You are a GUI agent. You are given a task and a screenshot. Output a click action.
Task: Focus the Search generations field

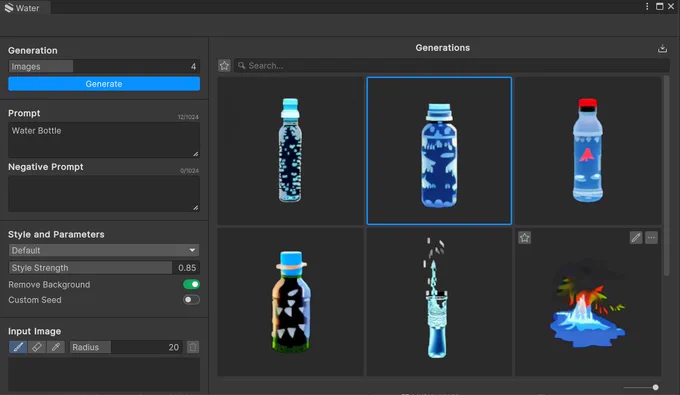click(452, 65)
